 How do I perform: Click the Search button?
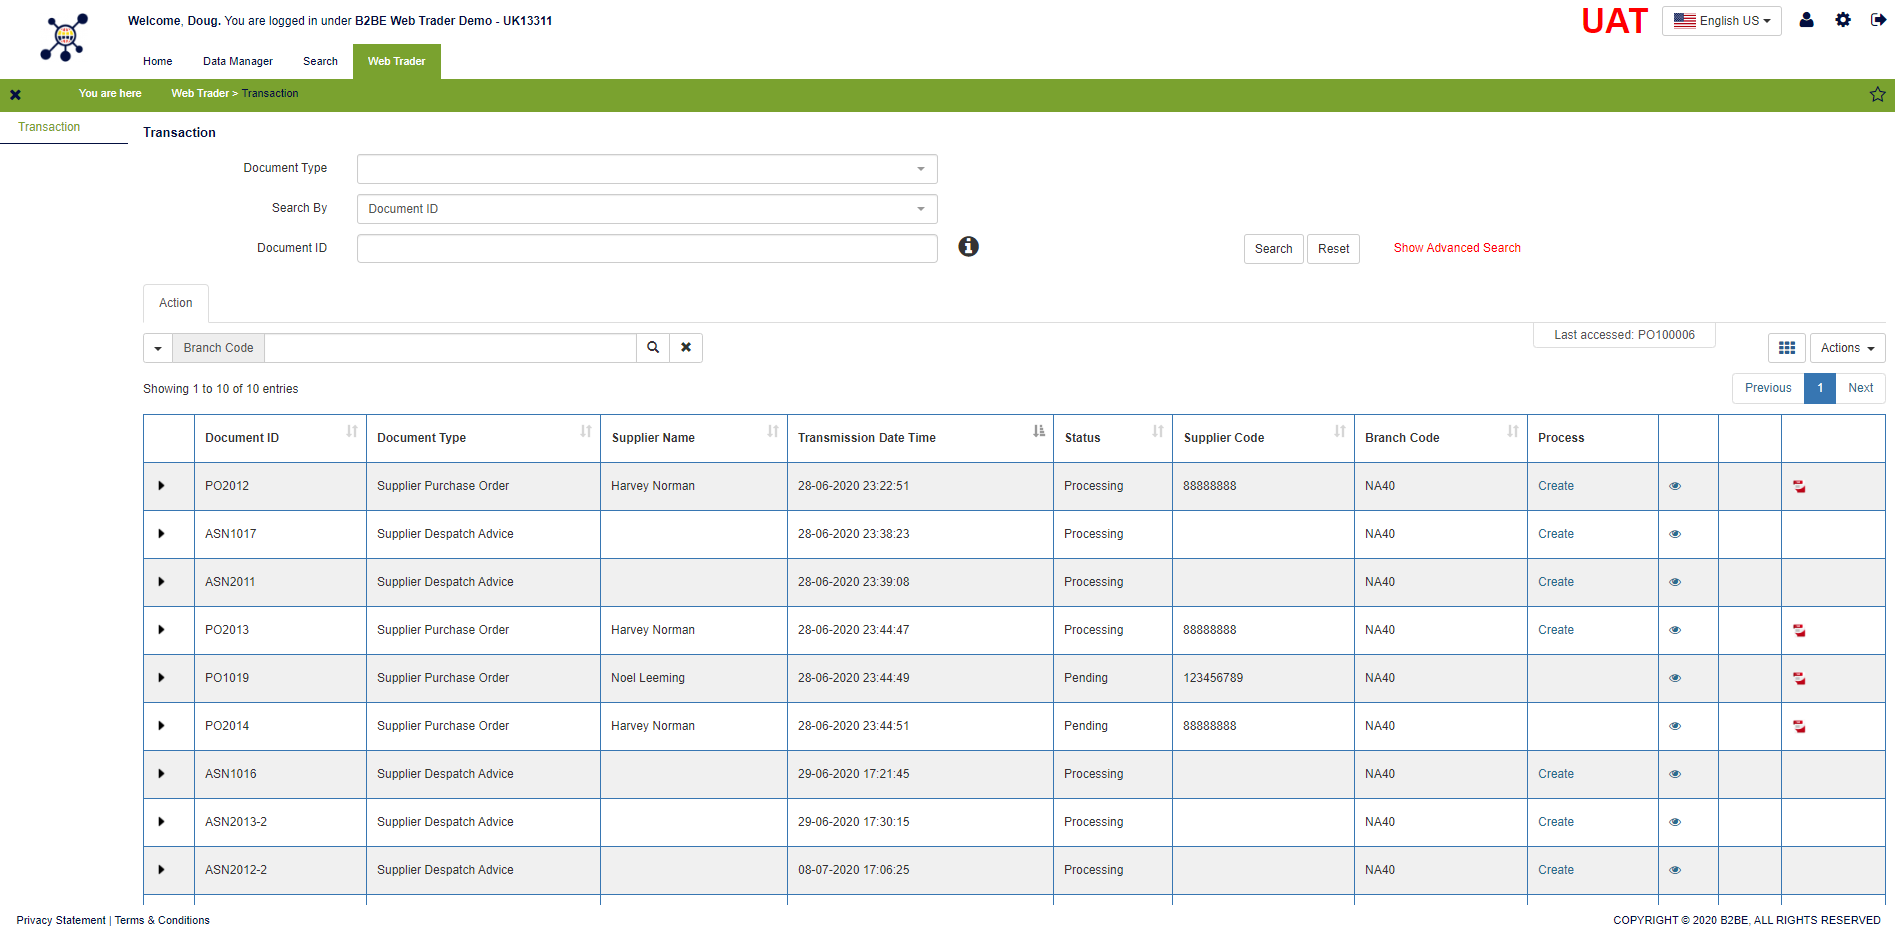pos(1273,248)
